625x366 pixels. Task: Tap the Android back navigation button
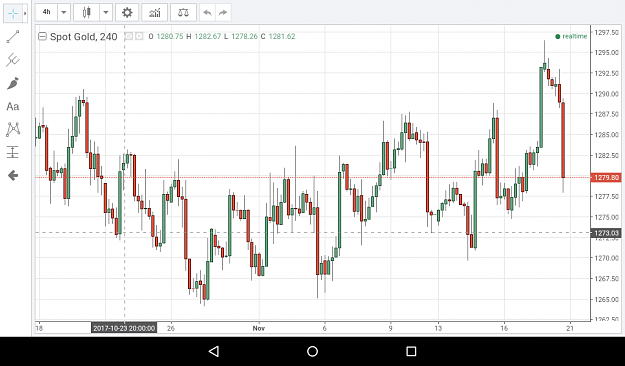point(214,351)
